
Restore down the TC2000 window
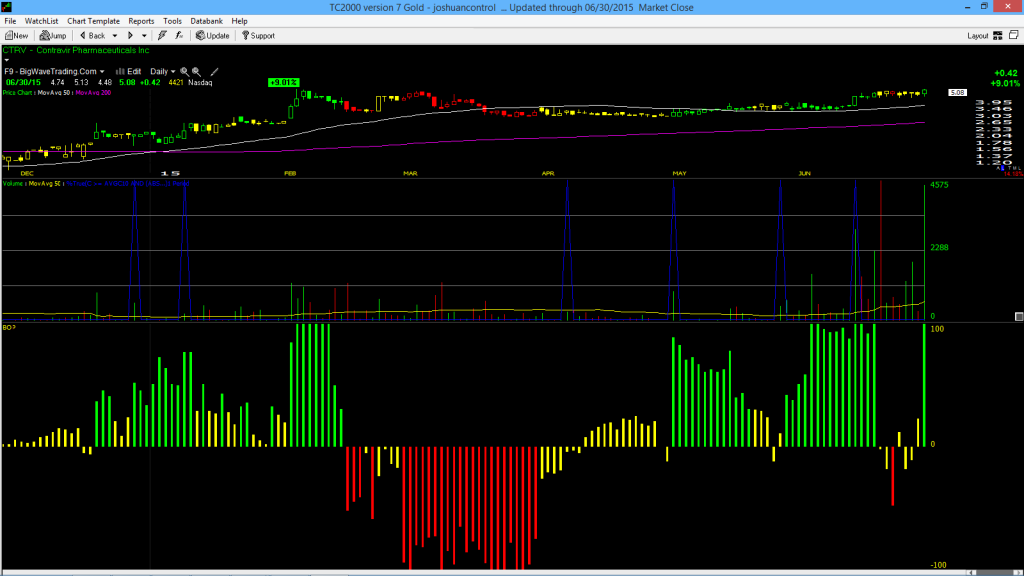click(984, 7)
